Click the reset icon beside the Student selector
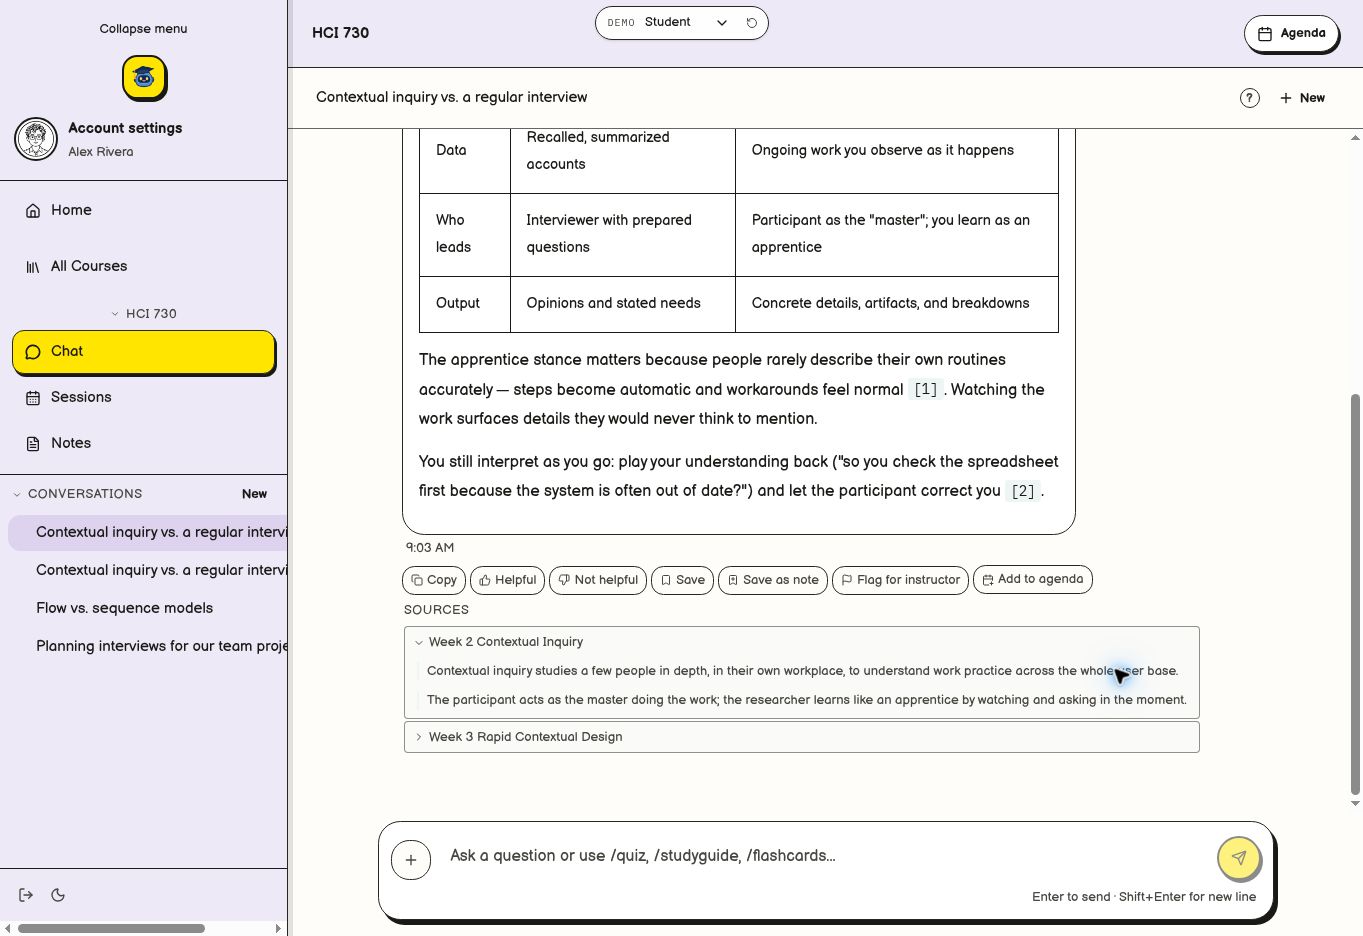The image size is (1363, 936). [x=752, y=22]
